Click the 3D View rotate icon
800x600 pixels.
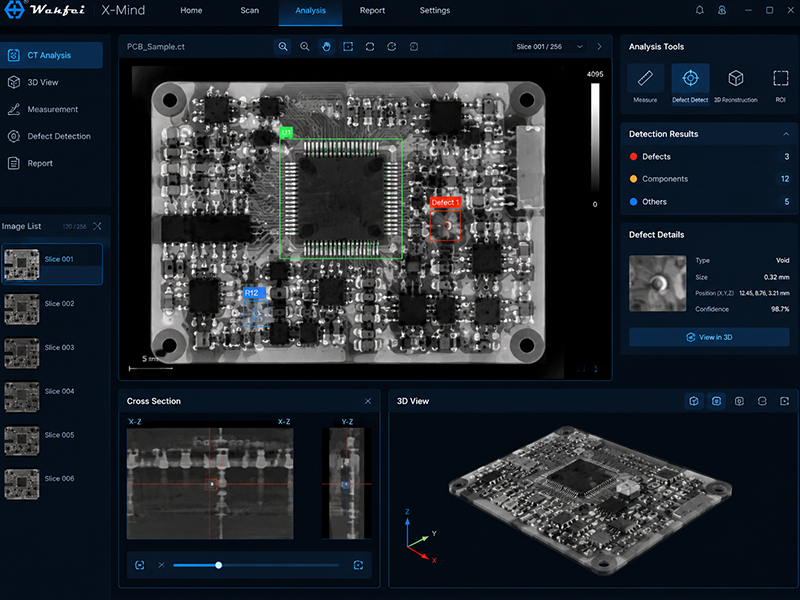(762, 402)
